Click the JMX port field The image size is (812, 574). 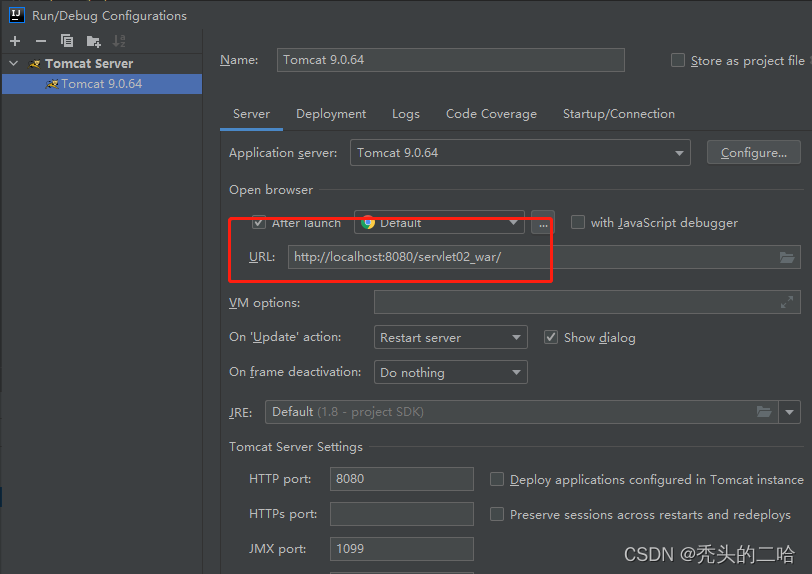click(401, 549)
